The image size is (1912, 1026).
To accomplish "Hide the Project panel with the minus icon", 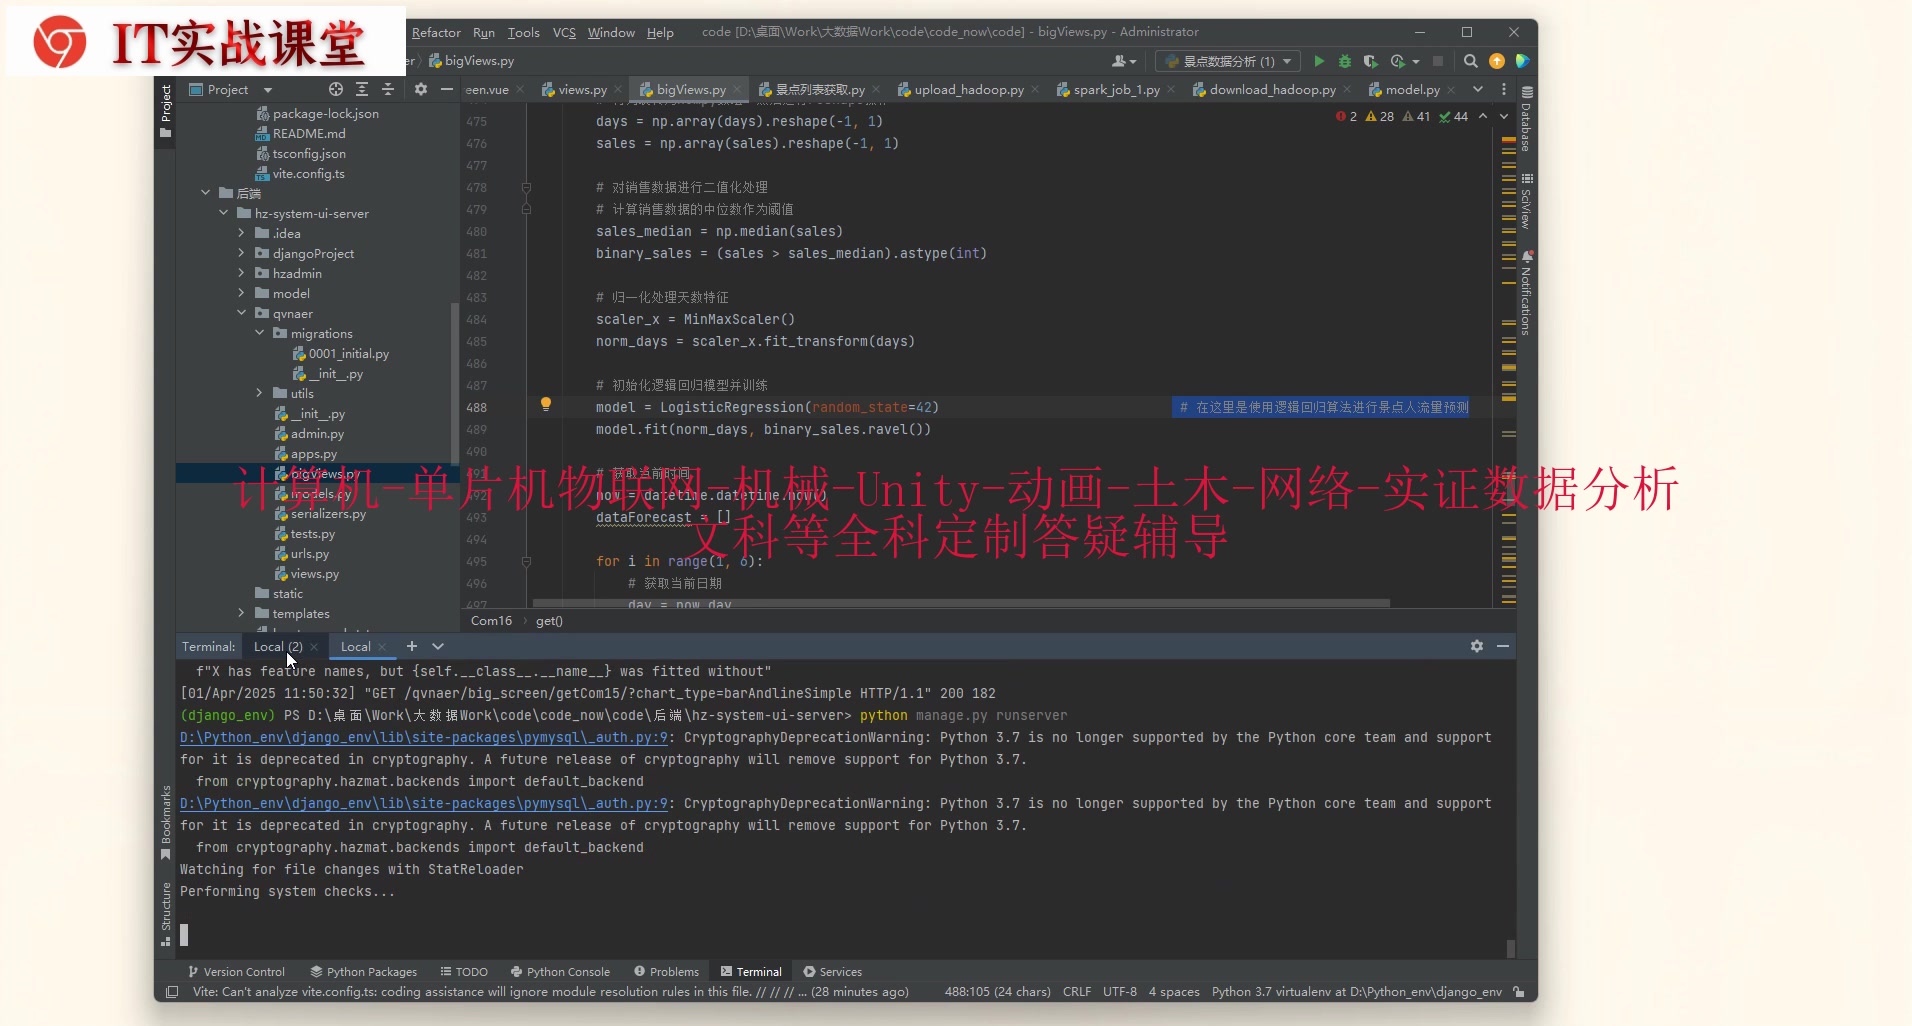I will (447, 89).
